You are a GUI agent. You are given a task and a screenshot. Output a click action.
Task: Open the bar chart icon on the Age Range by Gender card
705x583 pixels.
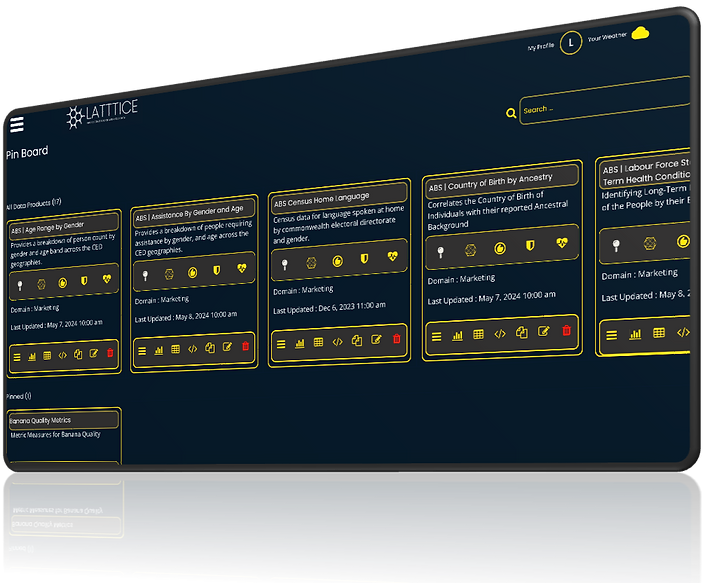tap(32, 357)
